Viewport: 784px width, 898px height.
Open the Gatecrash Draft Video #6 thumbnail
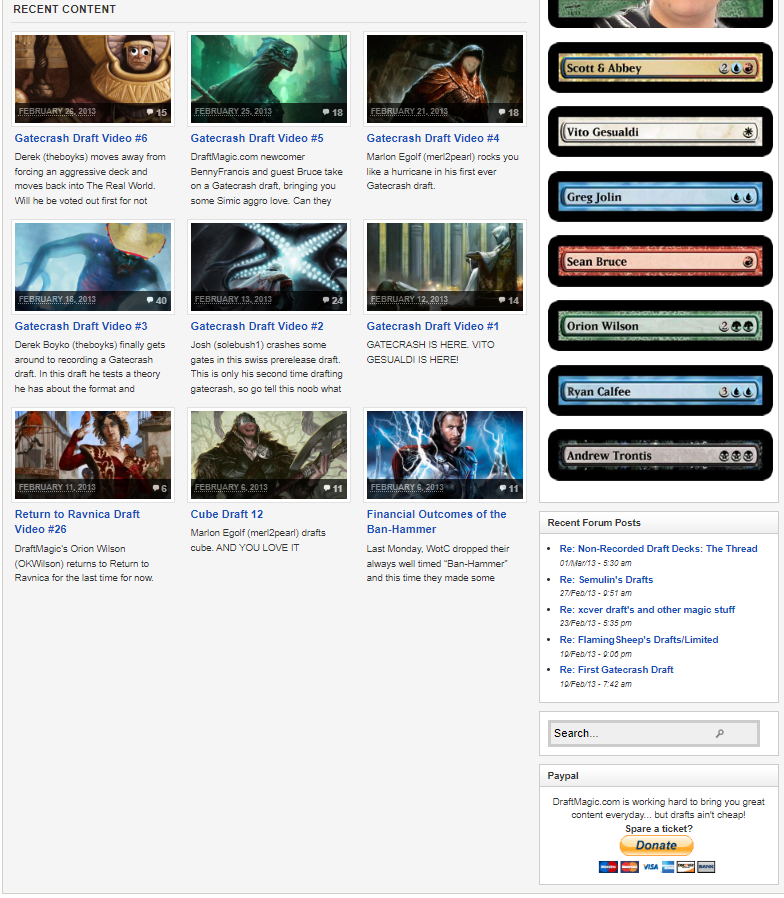(93, 79)
